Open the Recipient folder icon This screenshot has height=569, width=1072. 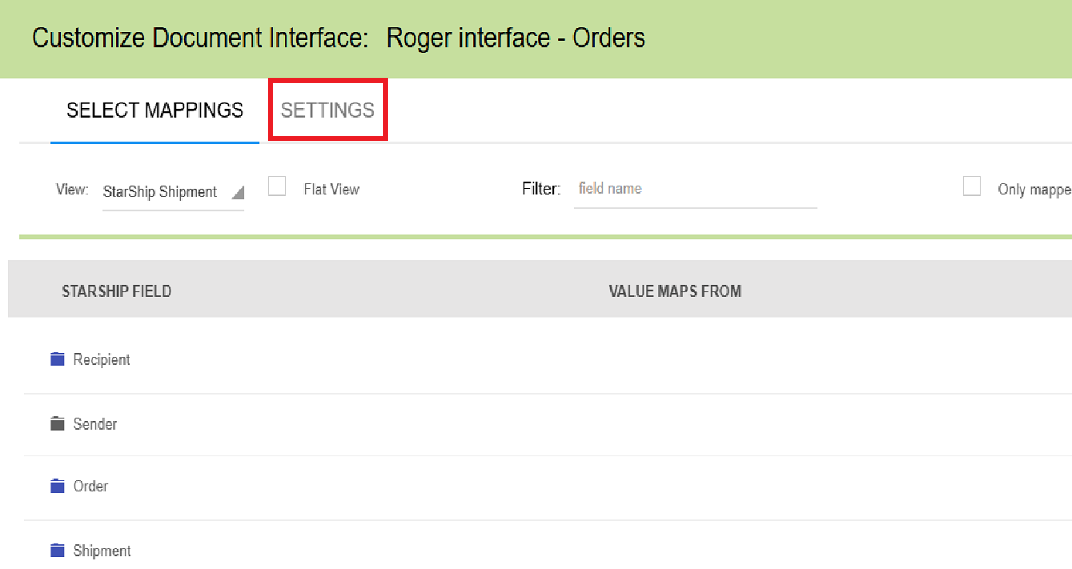click(58, 359)
